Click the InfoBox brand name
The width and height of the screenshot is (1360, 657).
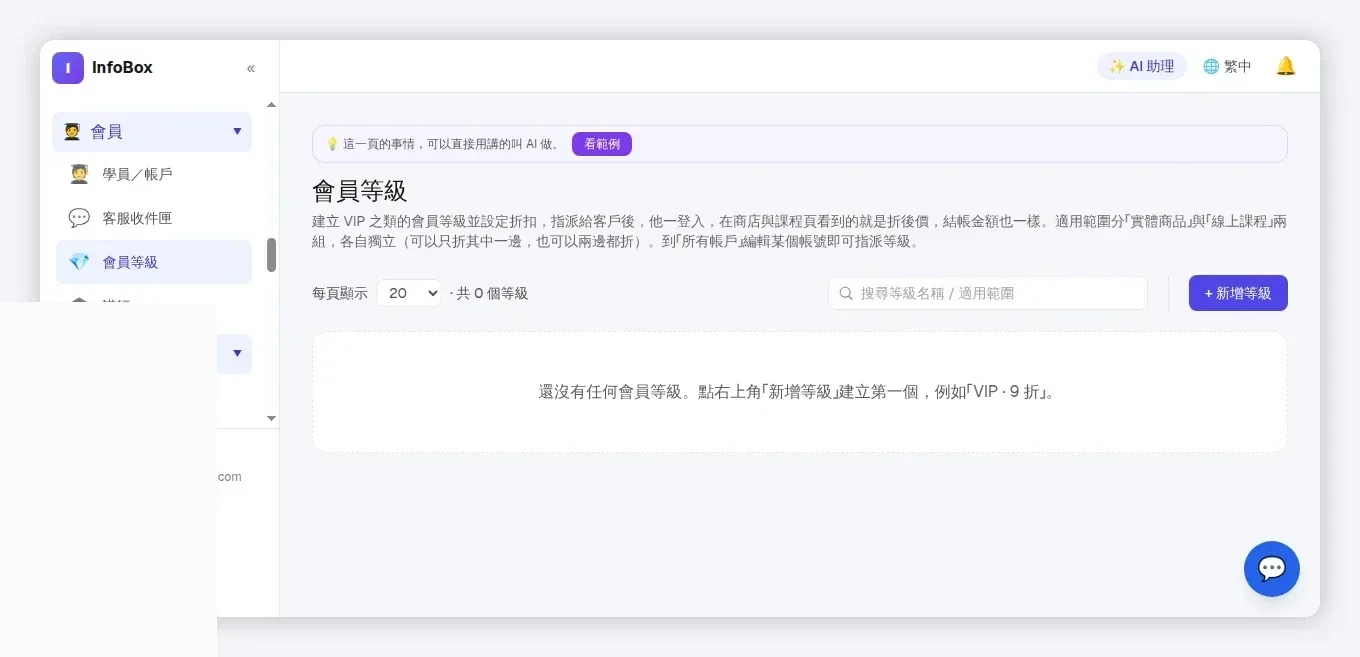tap(122, 68)
